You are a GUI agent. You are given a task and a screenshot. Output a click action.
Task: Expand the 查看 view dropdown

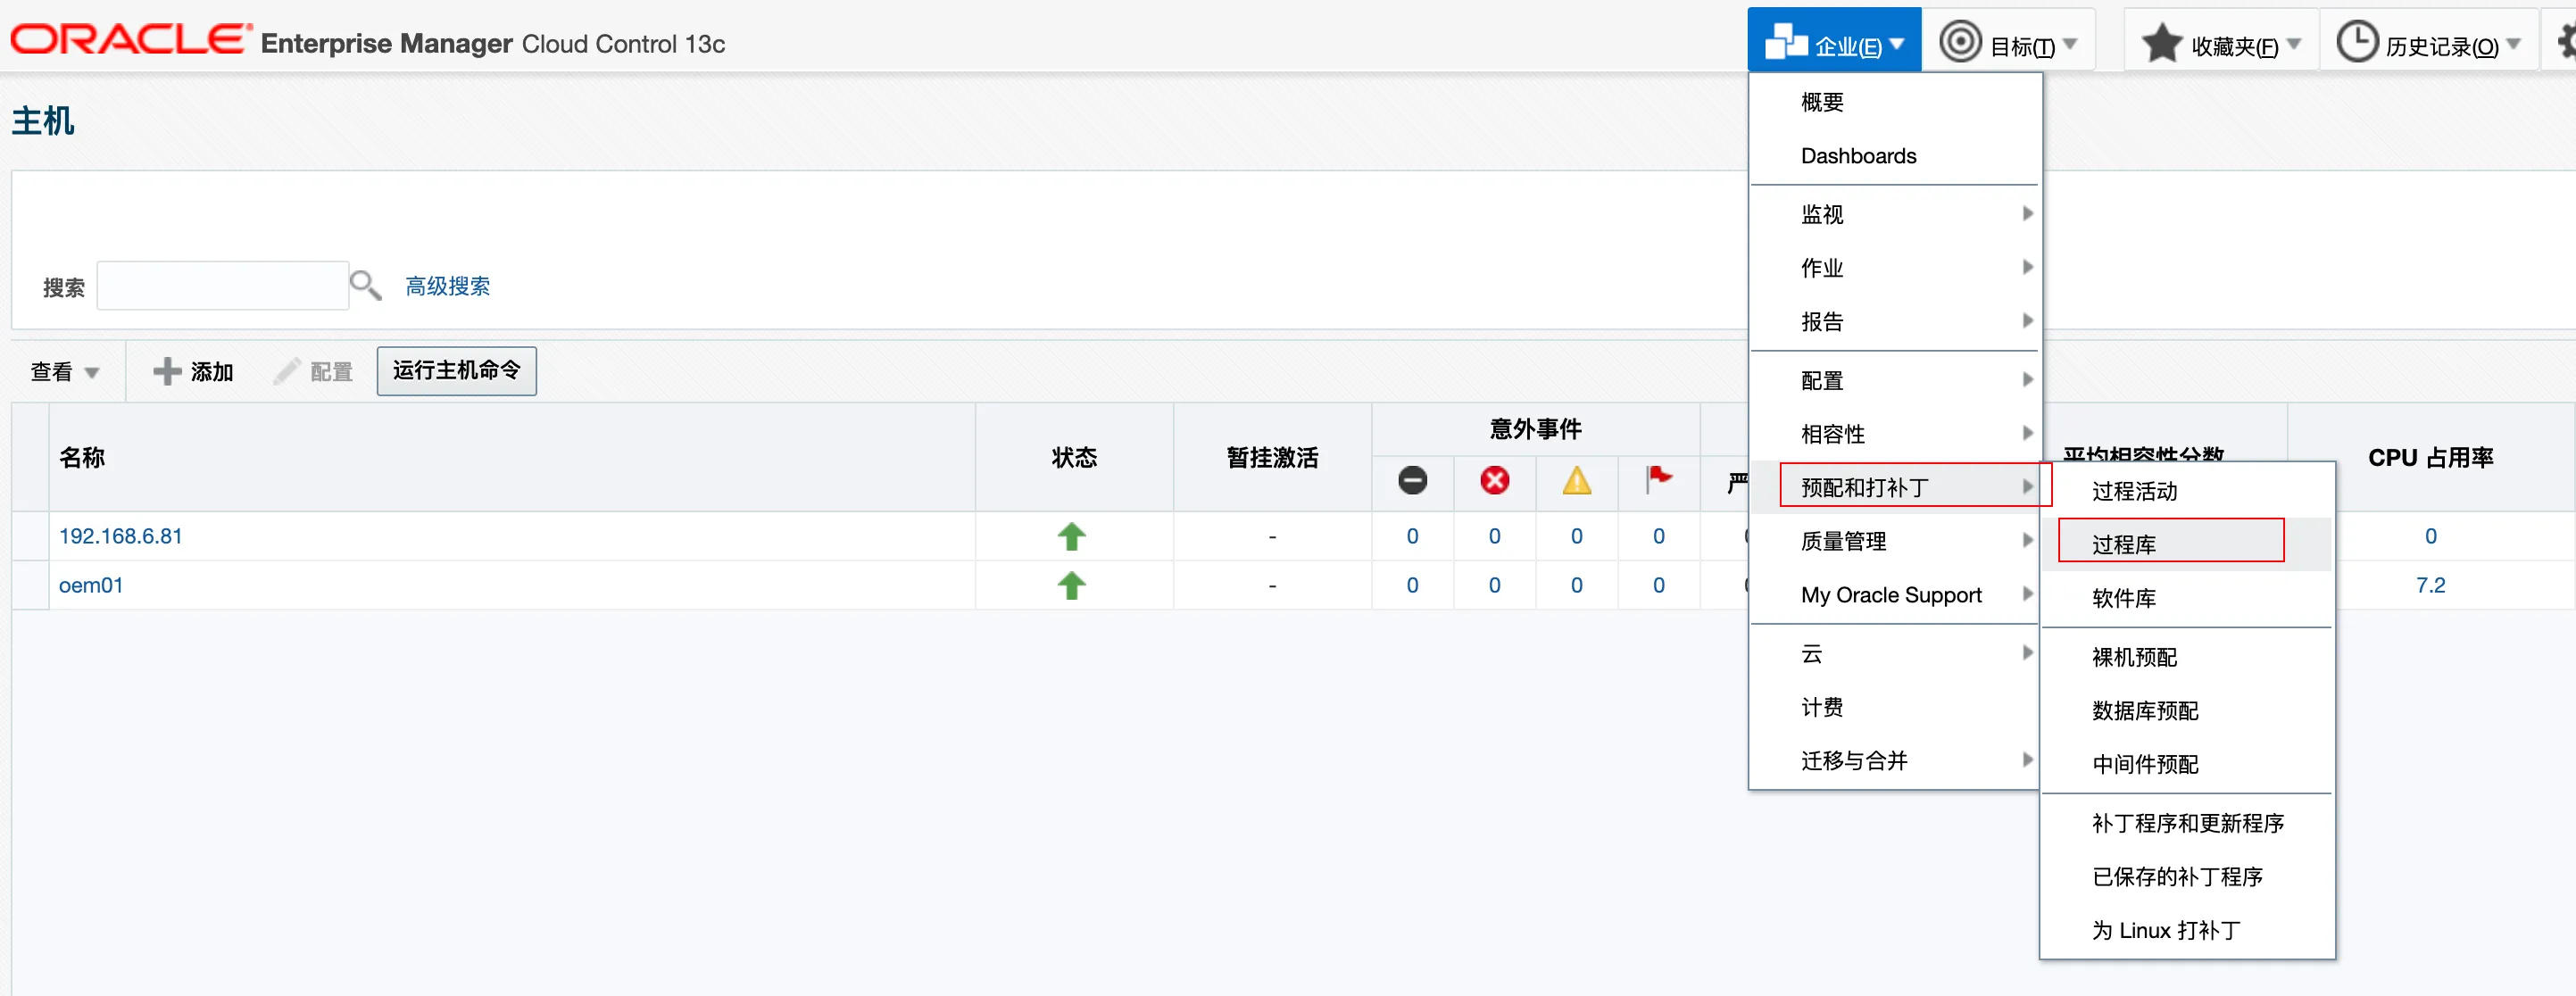pyautogui.click(x=65, y=372)
